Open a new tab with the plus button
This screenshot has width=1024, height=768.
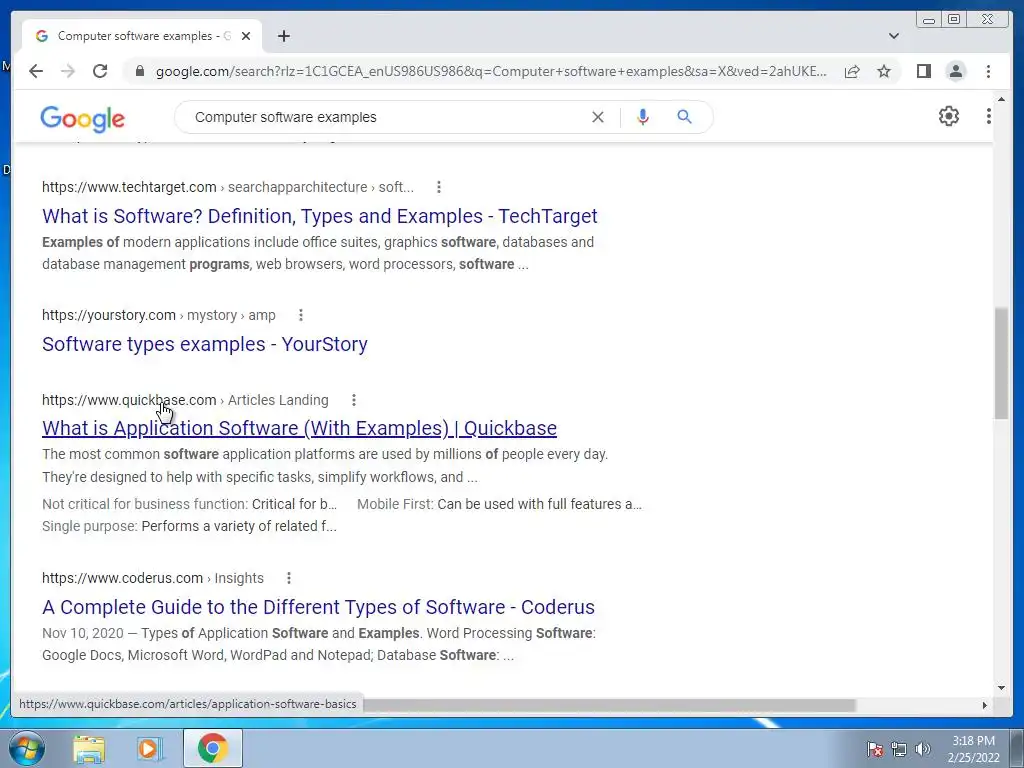click(x=283, y=36)
